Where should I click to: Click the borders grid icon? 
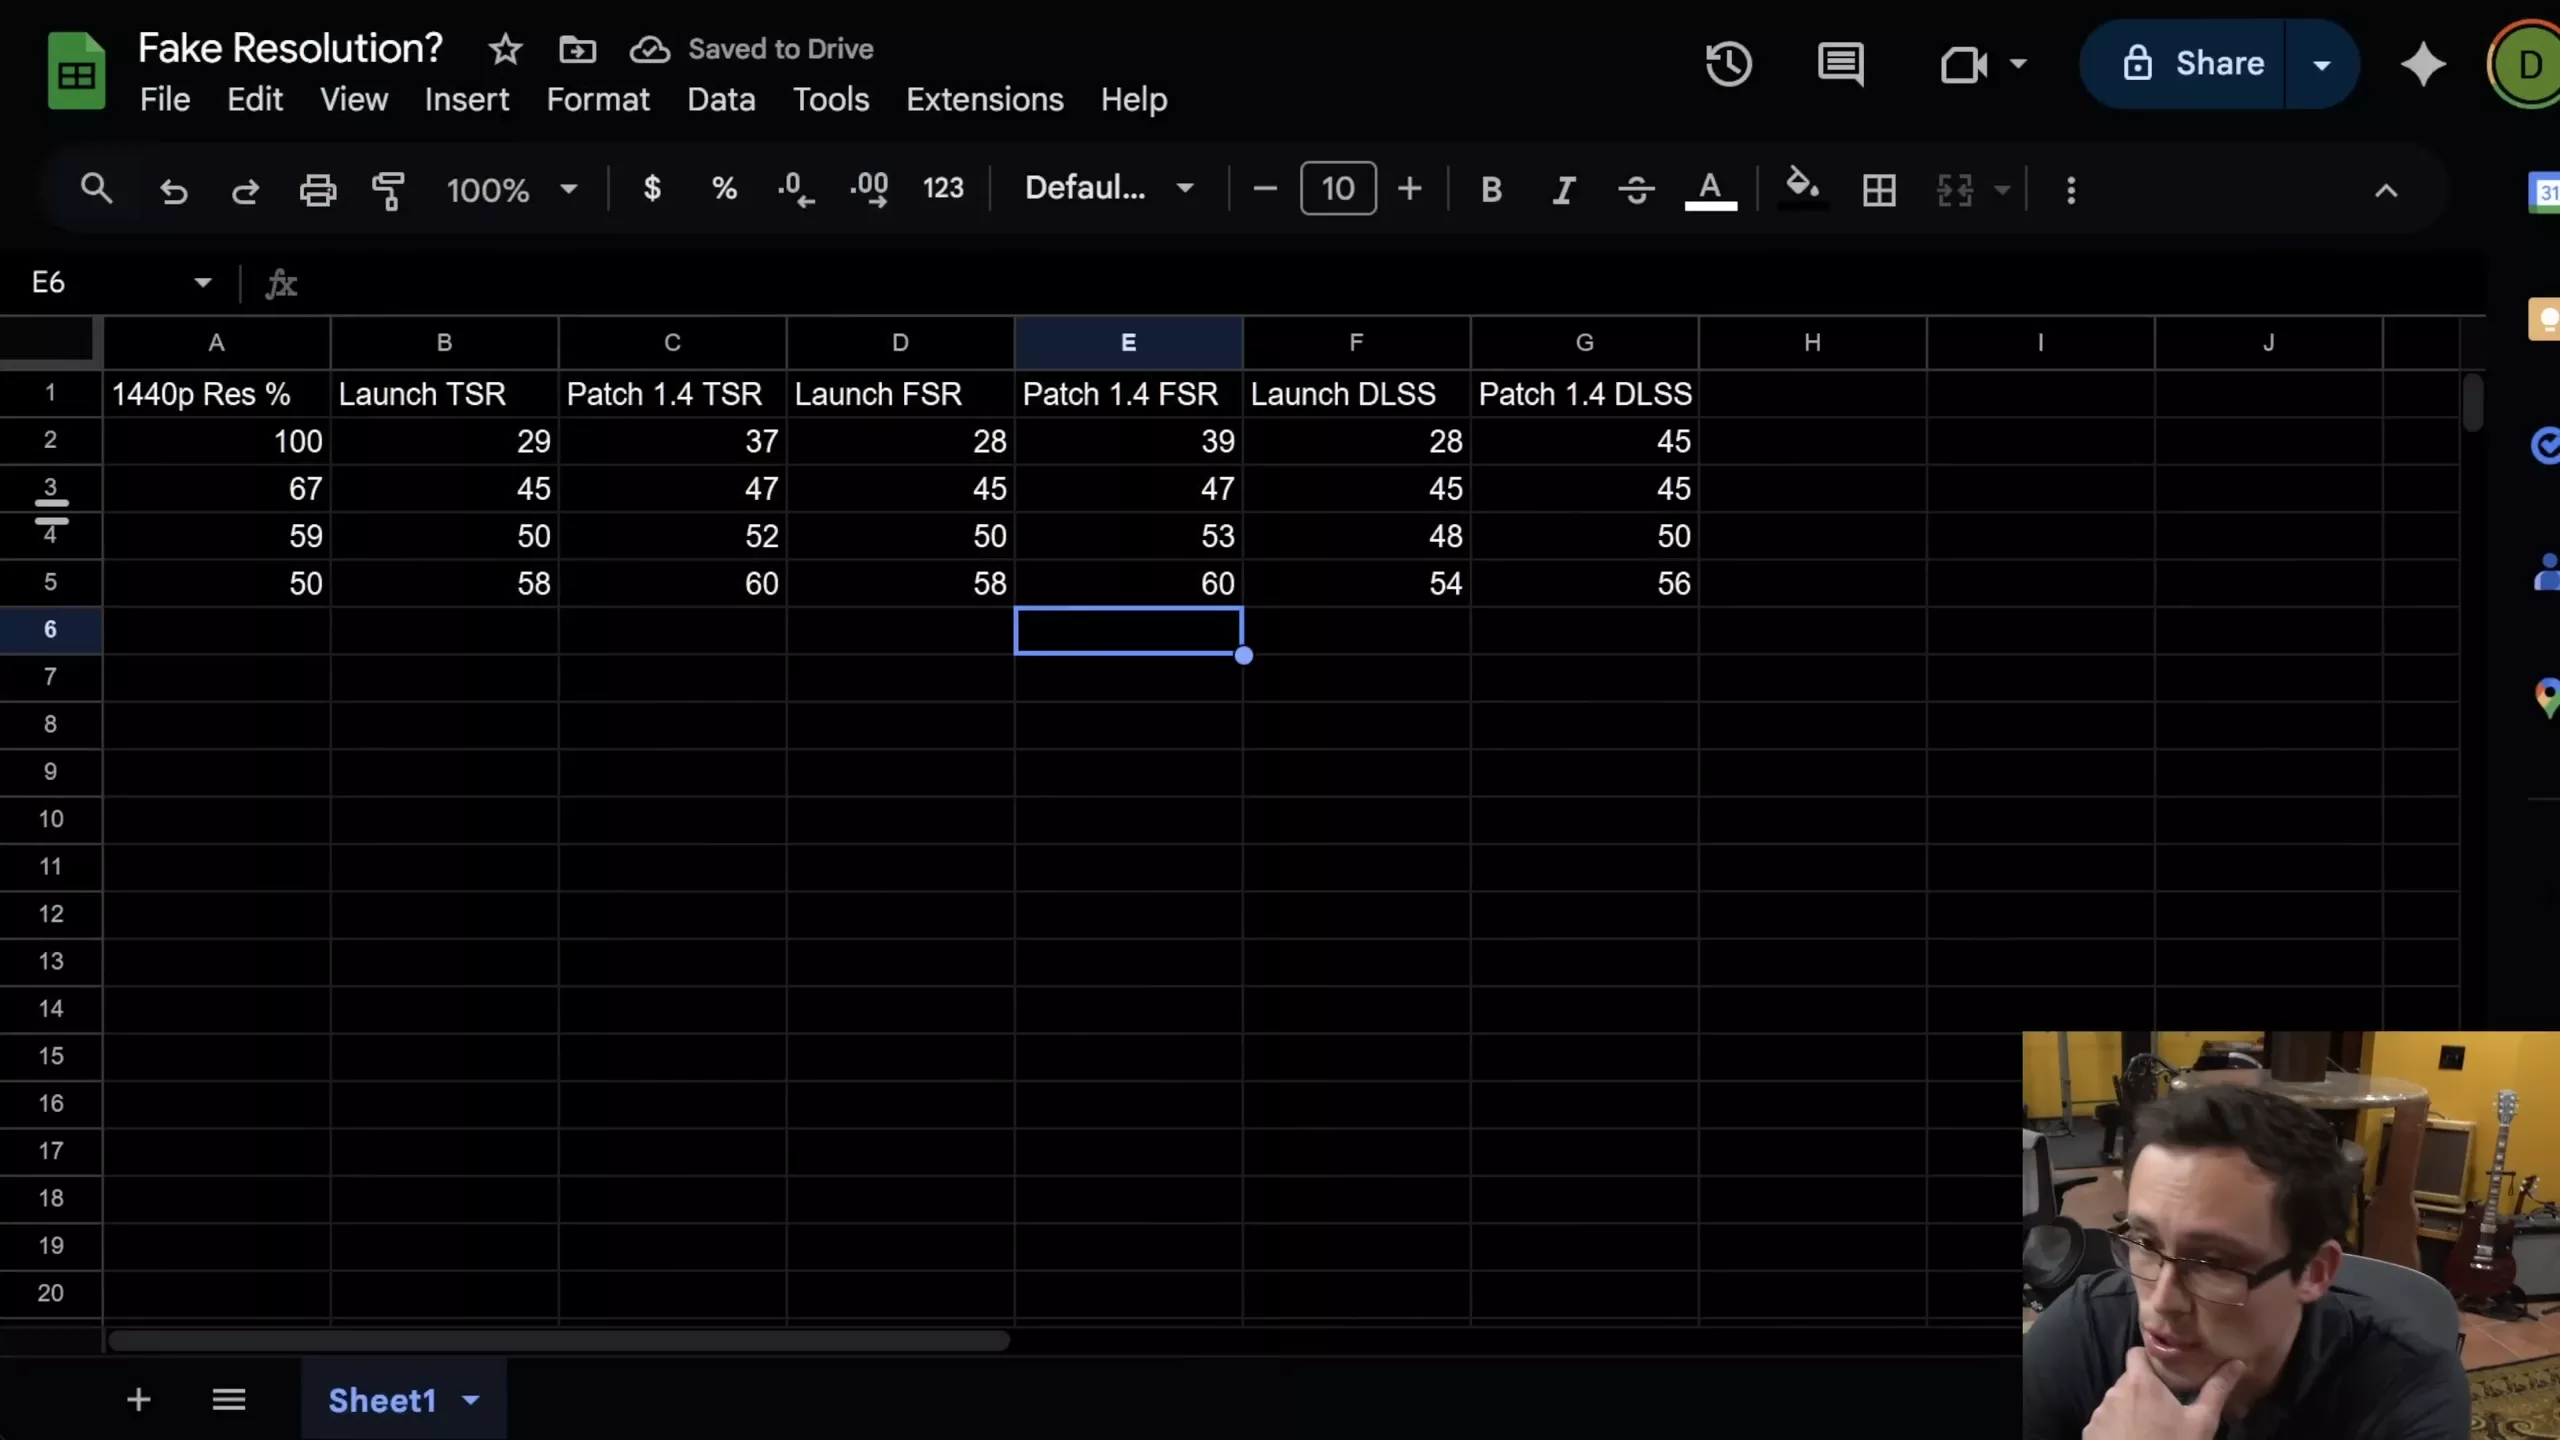(x=1879, y=189)
